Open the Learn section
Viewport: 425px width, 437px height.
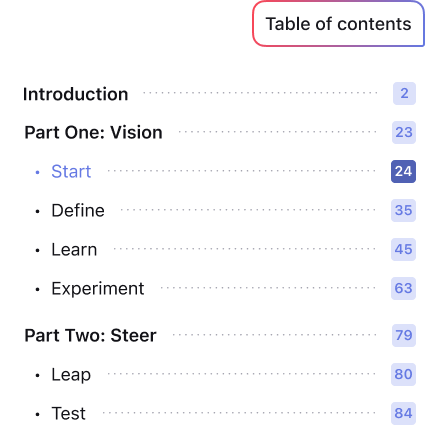pyautogui.click(x=74, y=249)
